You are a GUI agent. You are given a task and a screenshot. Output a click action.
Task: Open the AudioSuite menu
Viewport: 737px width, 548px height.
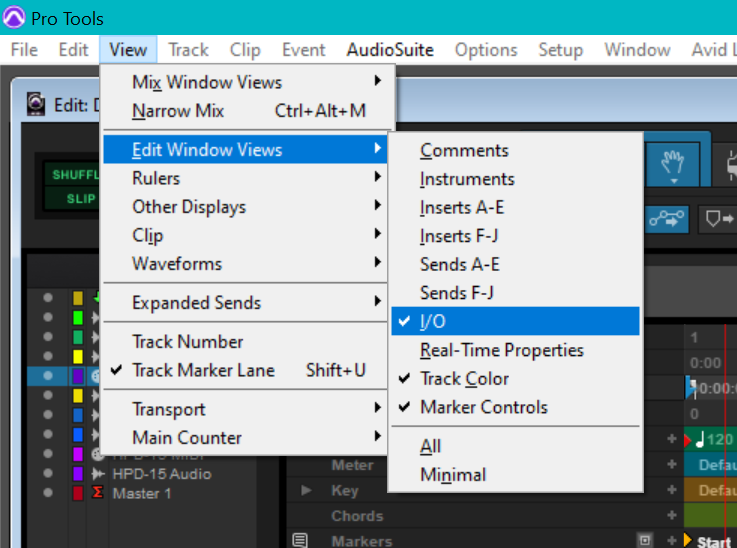coord(390,50)
